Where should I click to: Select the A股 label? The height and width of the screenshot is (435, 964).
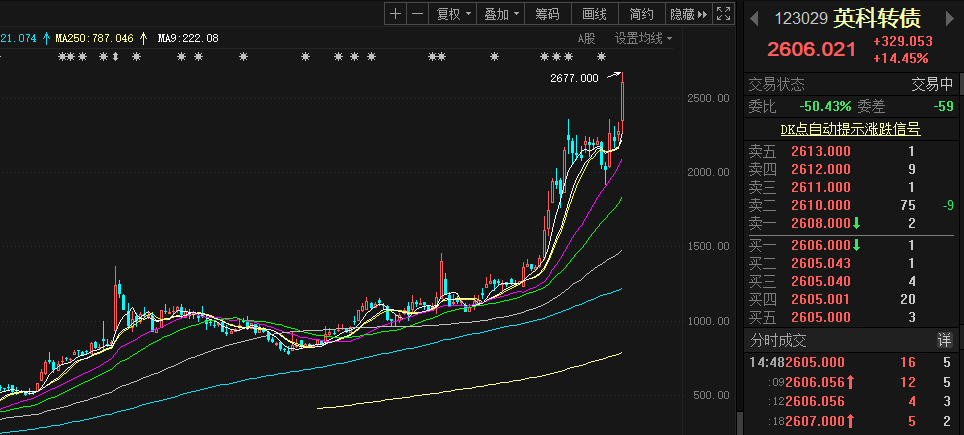tap(586, 38)
